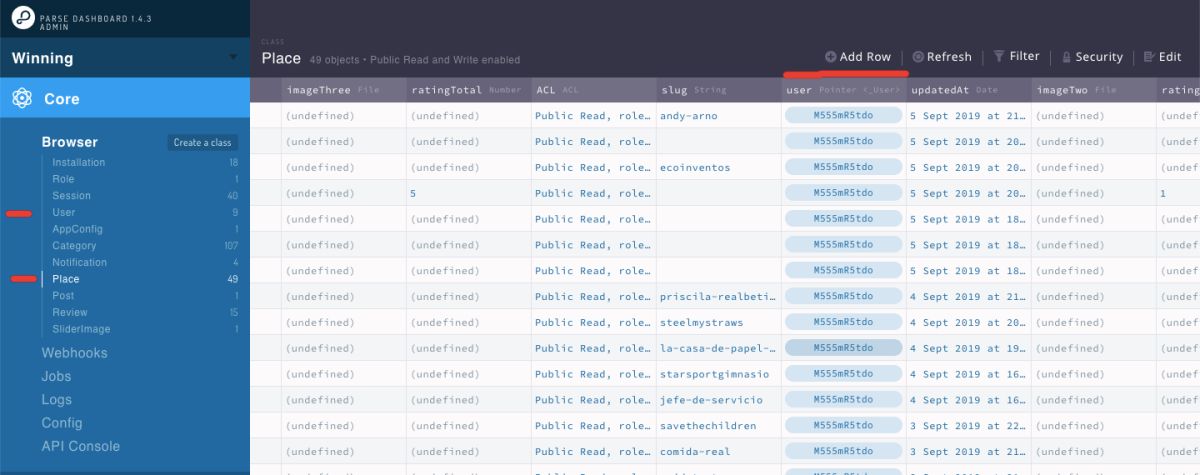Screen dimensions: 1200x475
Task: Expand the Winning app switcher arrow
Action: pyautogui.click(x=233, y=57)
